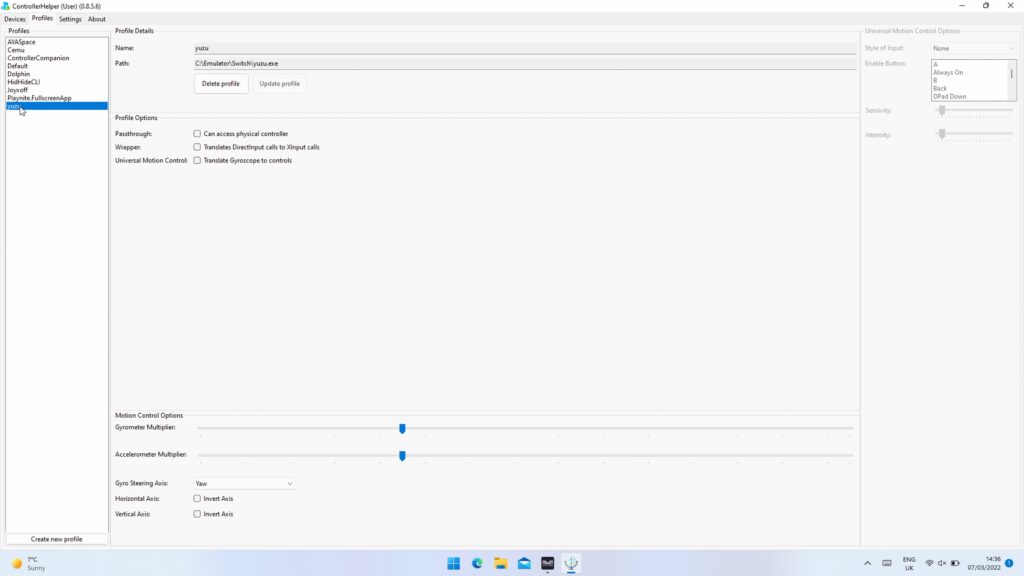Screen dimensions: 1024x576
Task: Select 'A' in Enable Button list
Action: [970, 65]
